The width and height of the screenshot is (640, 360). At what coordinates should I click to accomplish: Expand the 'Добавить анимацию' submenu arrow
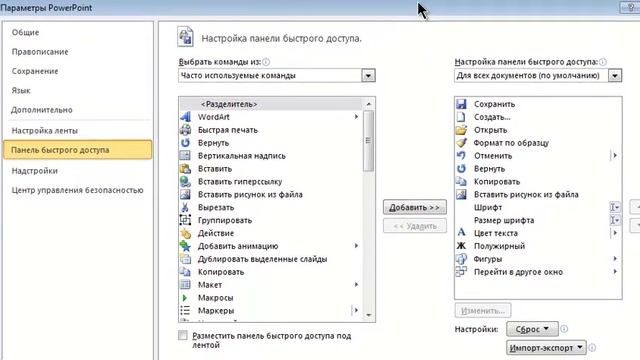pos(356,246)
